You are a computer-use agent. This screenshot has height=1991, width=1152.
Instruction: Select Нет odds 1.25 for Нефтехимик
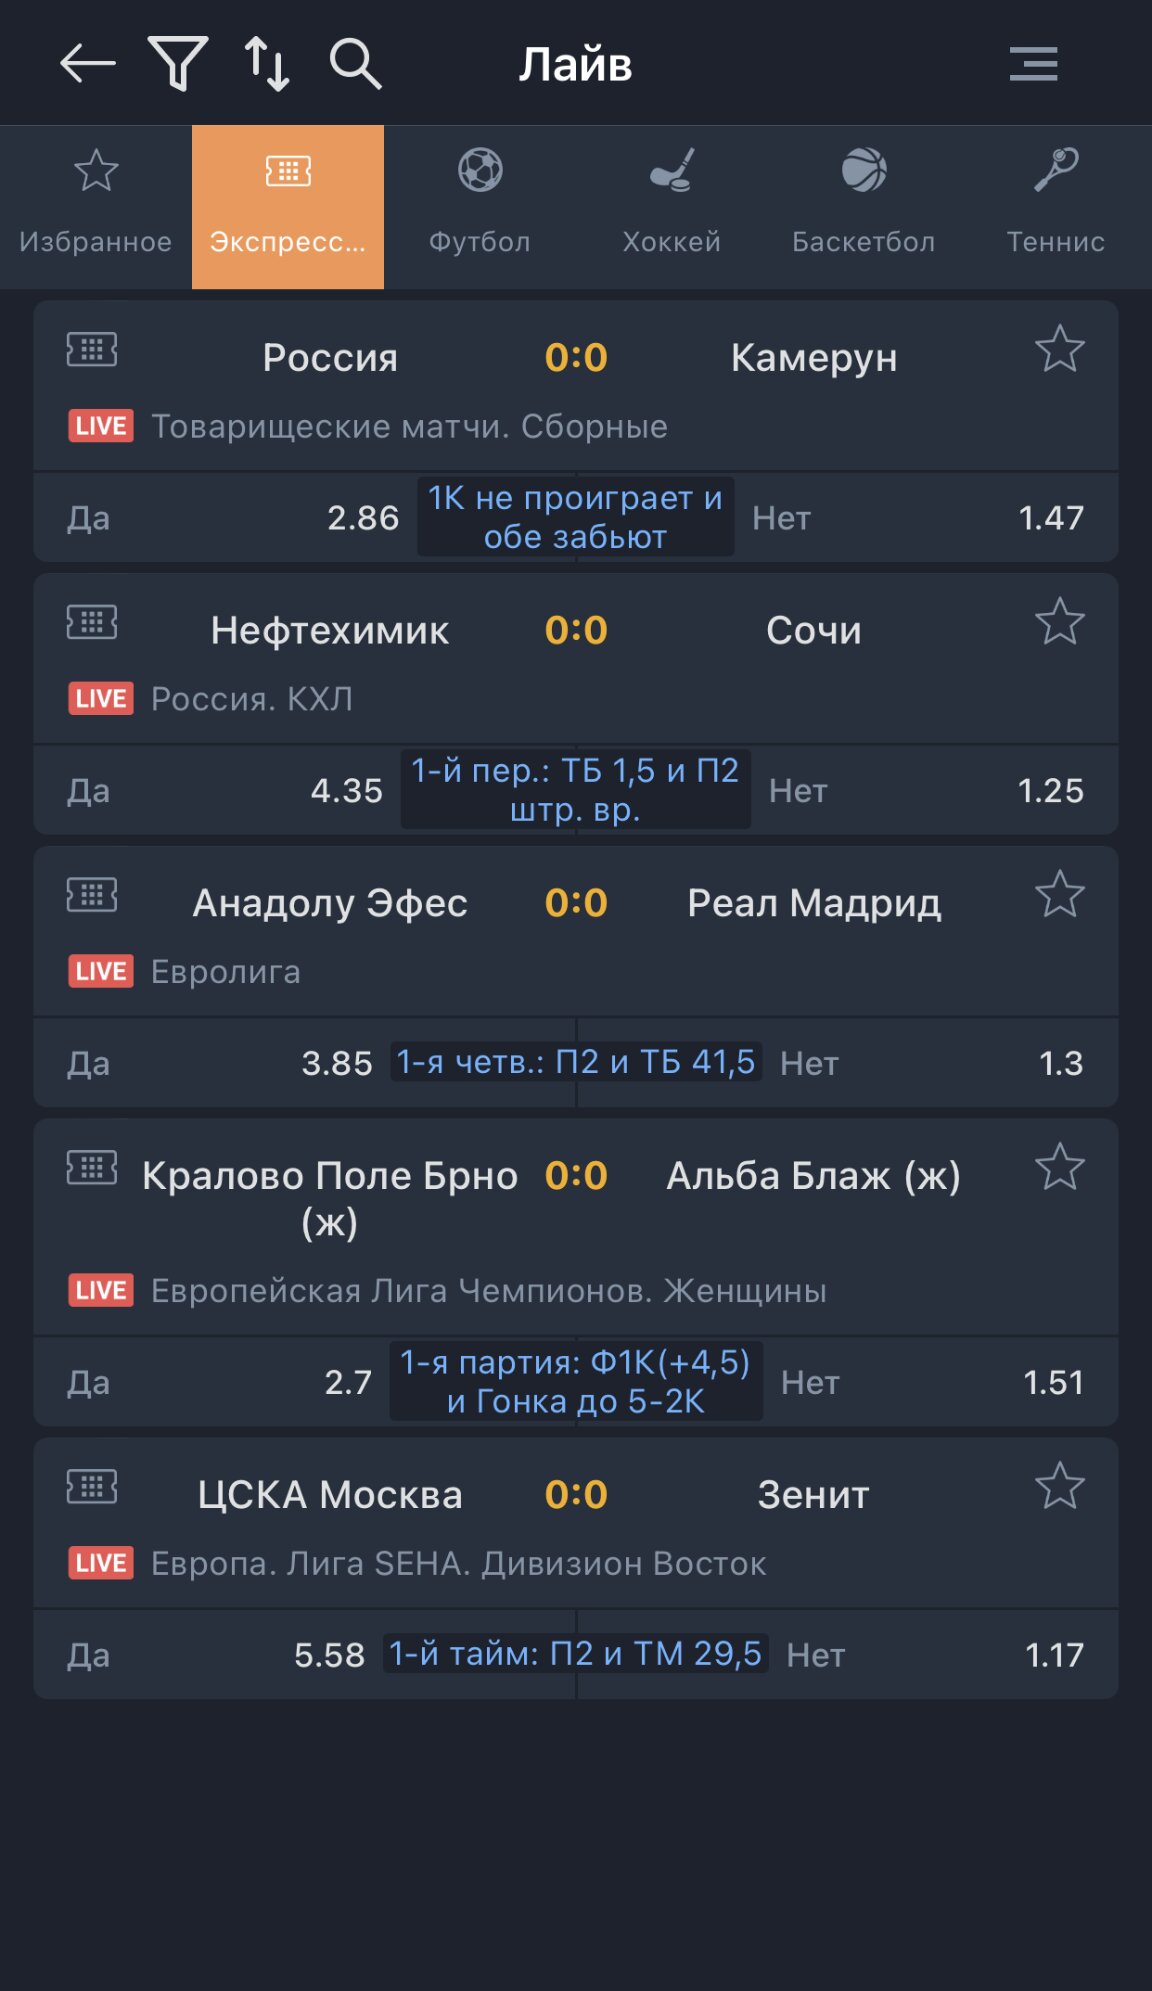coord(930,791)
